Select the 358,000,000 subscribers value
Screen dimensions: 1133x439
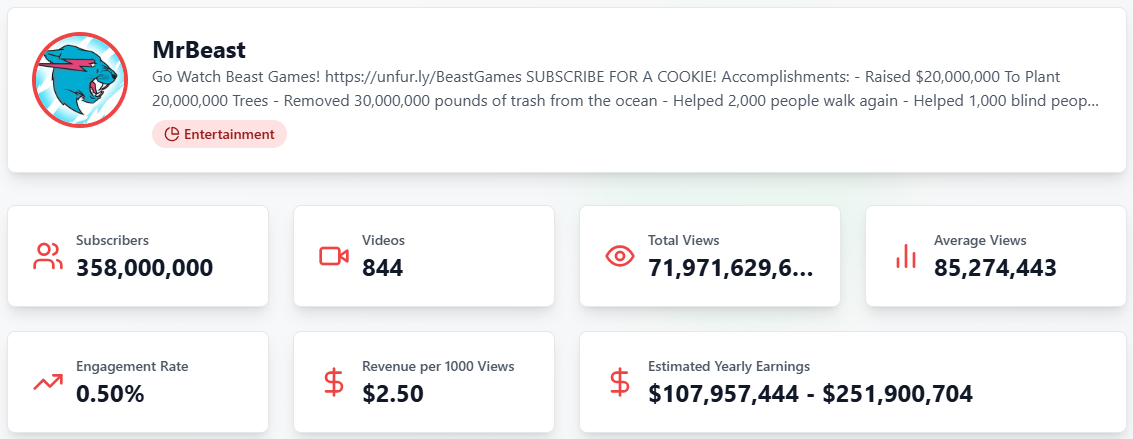click(x=145, y=268)
